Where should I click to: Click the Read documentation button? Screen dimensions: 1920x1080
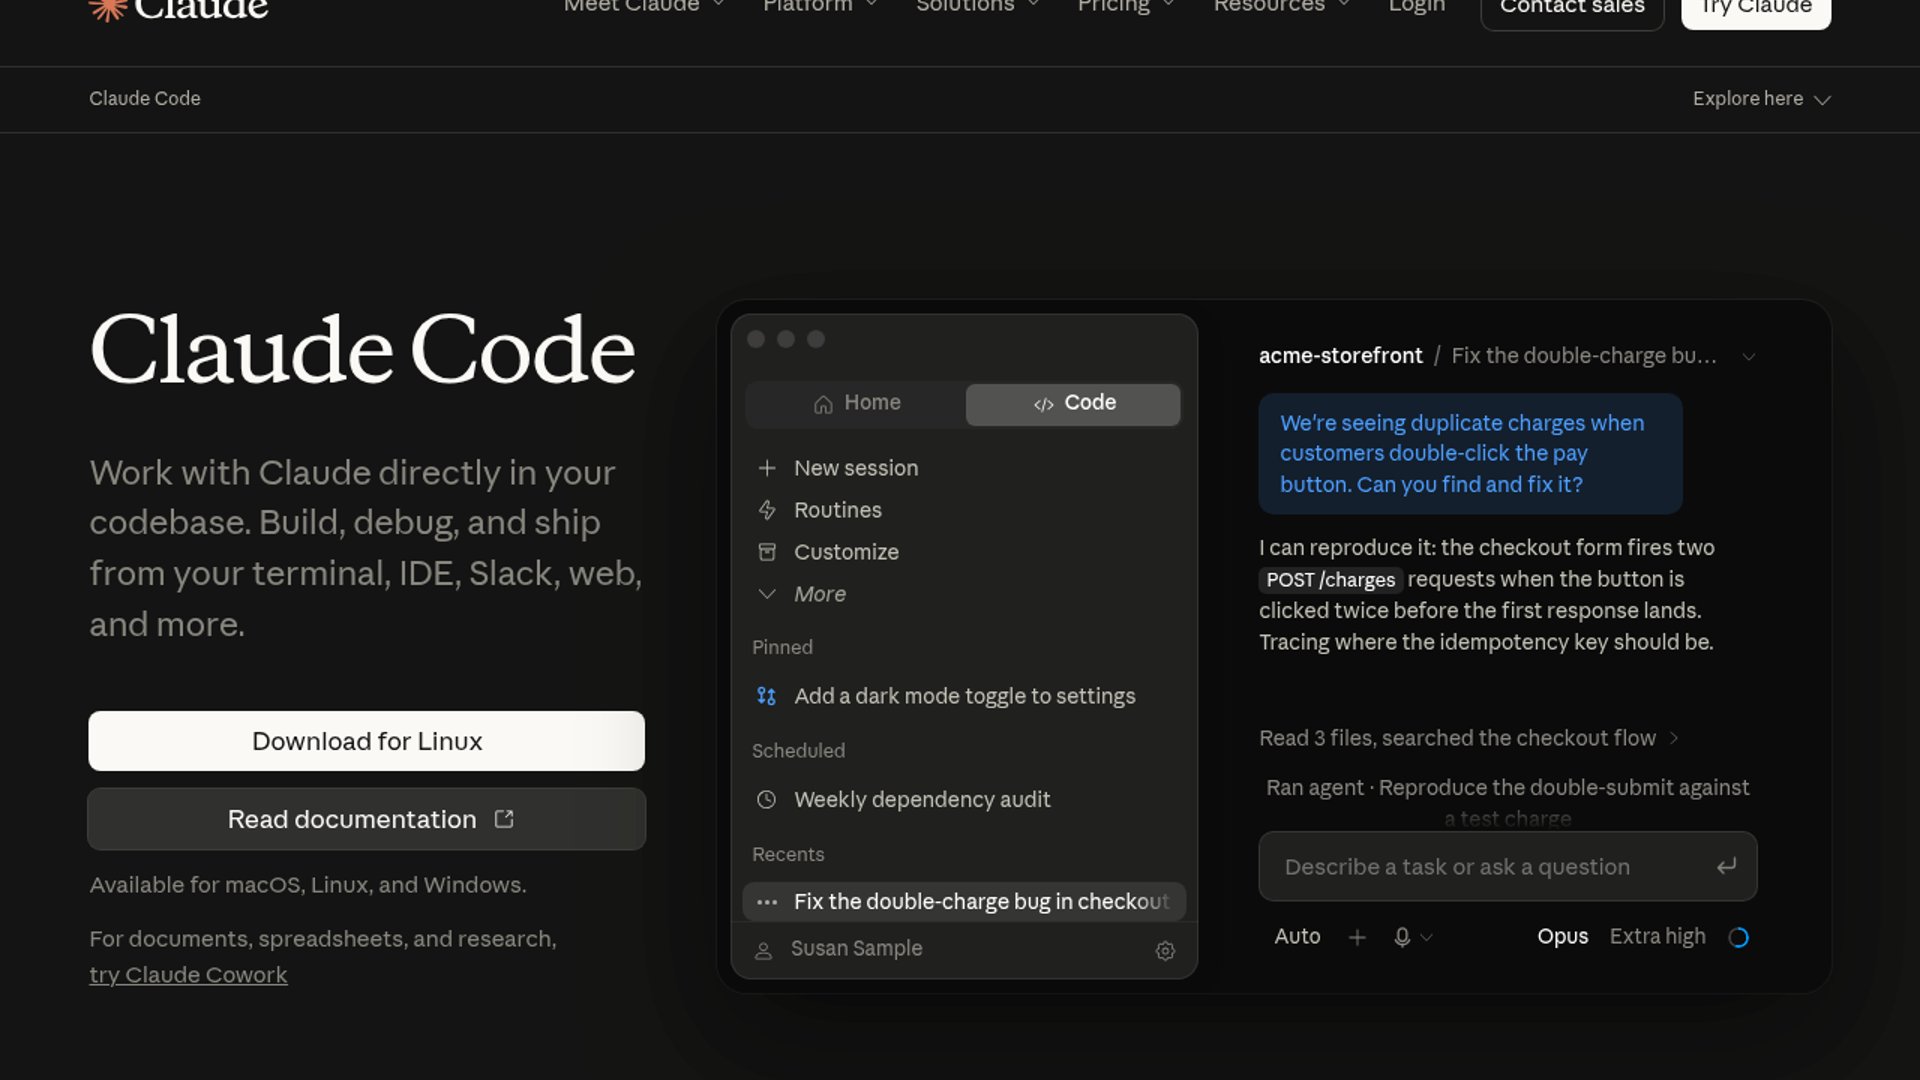pyautogui.click(x=366, y=819)
